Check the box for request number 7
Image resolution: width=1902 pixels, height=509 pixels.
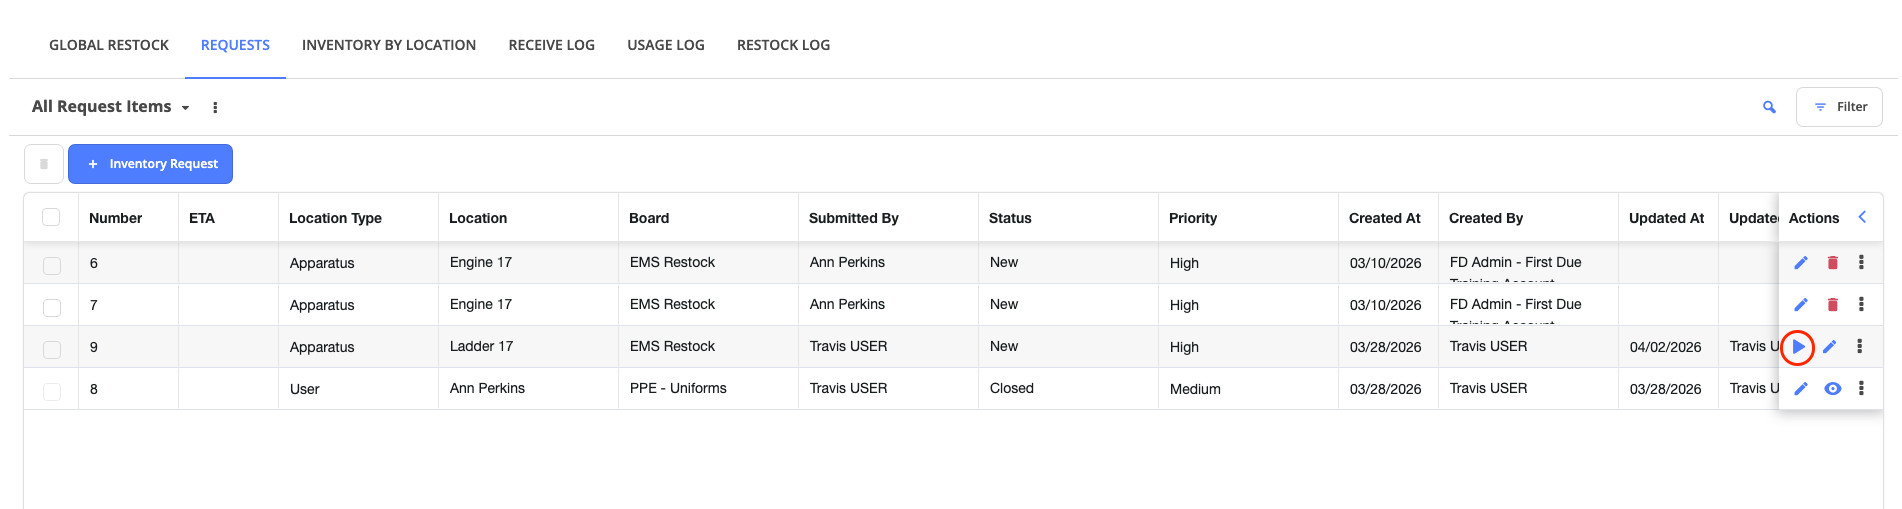pos(52,307)
